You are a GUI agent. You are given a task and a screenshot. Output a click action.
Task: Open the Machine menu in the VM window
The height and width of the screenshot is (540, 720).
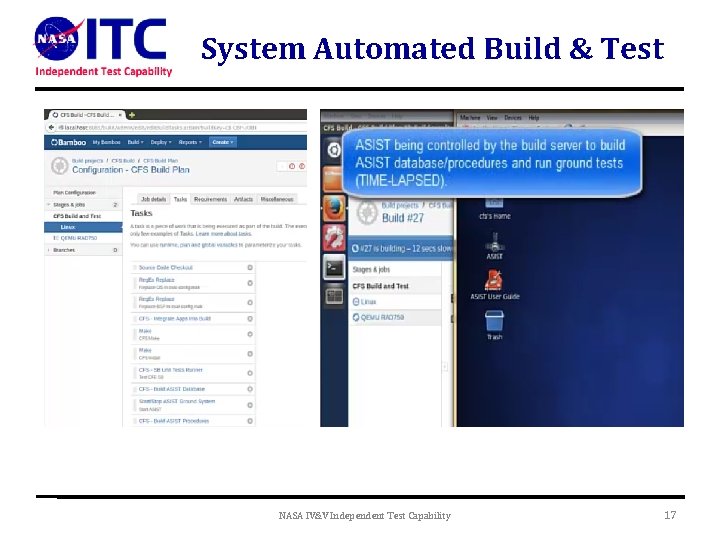(470, 118)
